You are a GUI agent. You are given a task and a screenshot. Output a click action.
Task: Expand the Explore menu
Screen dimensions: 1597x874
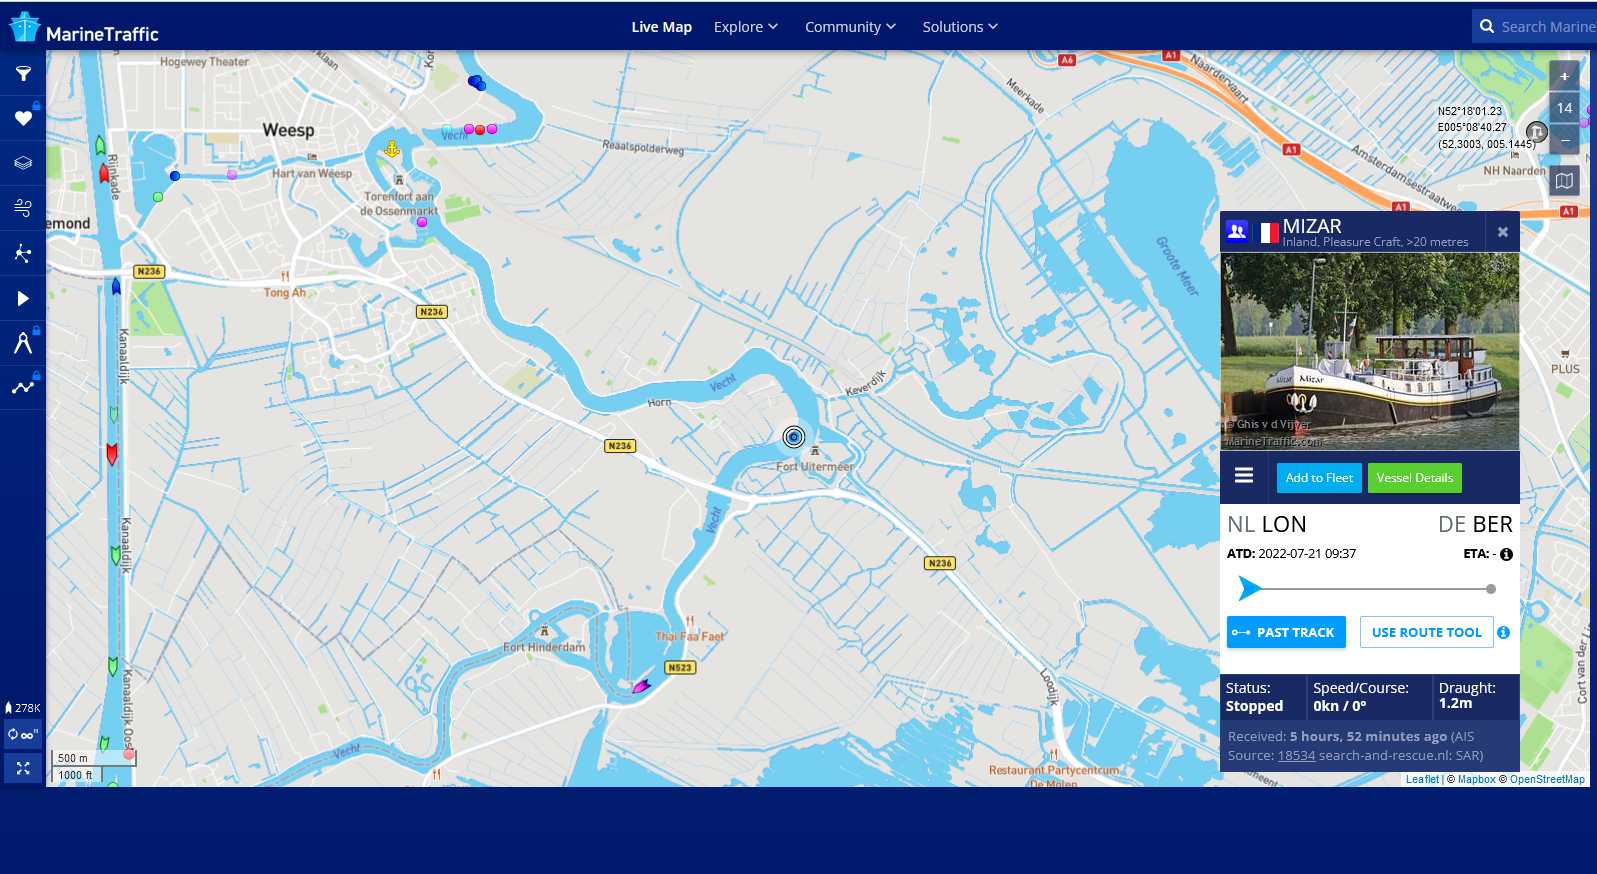[x=746, y=27]
